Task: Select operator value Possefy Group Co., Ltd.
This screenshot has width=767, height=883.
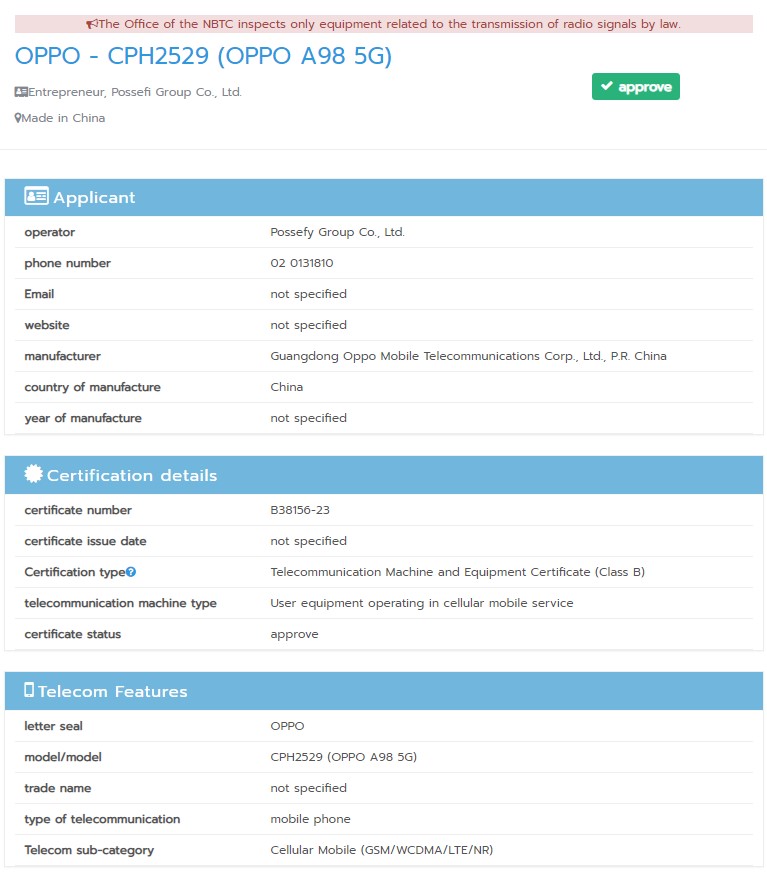Action: coord(337,232)
